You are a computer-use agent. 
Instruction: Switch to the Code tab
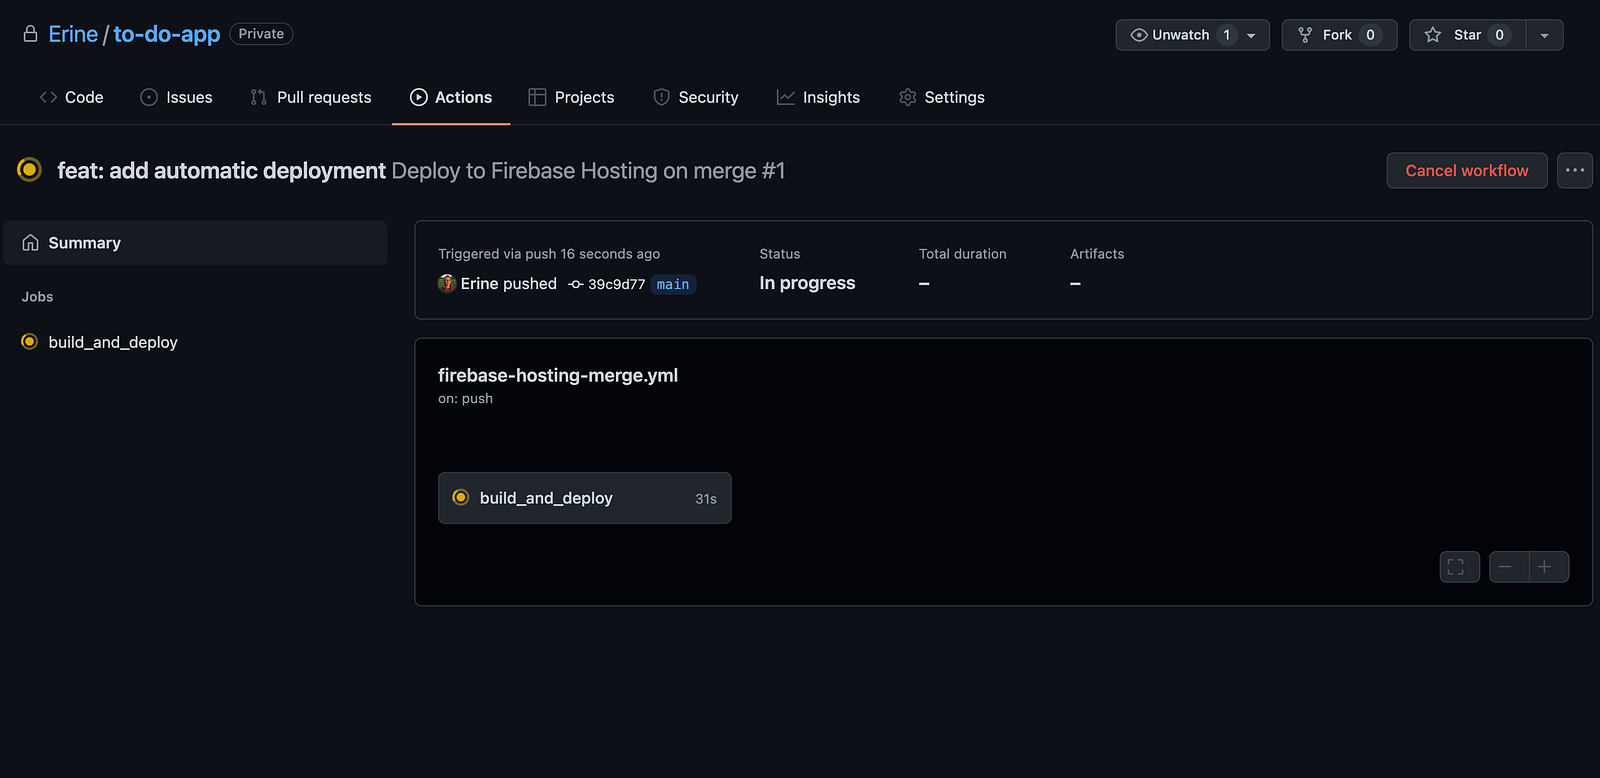[71, 97]
